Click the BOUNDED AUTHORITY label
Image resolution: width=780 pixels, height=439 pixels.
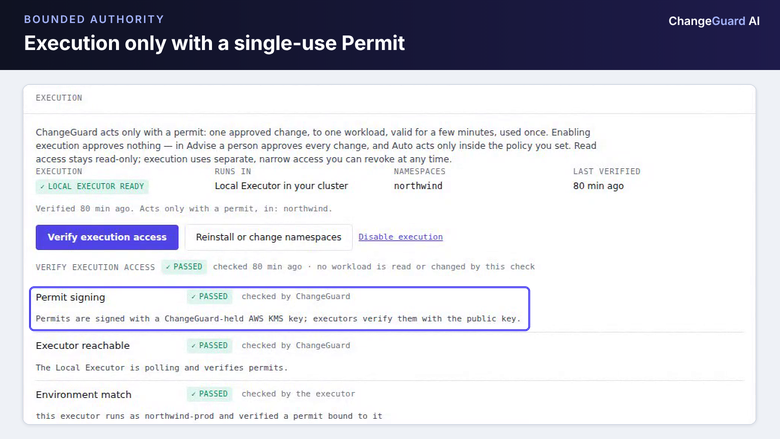(94, 19)
